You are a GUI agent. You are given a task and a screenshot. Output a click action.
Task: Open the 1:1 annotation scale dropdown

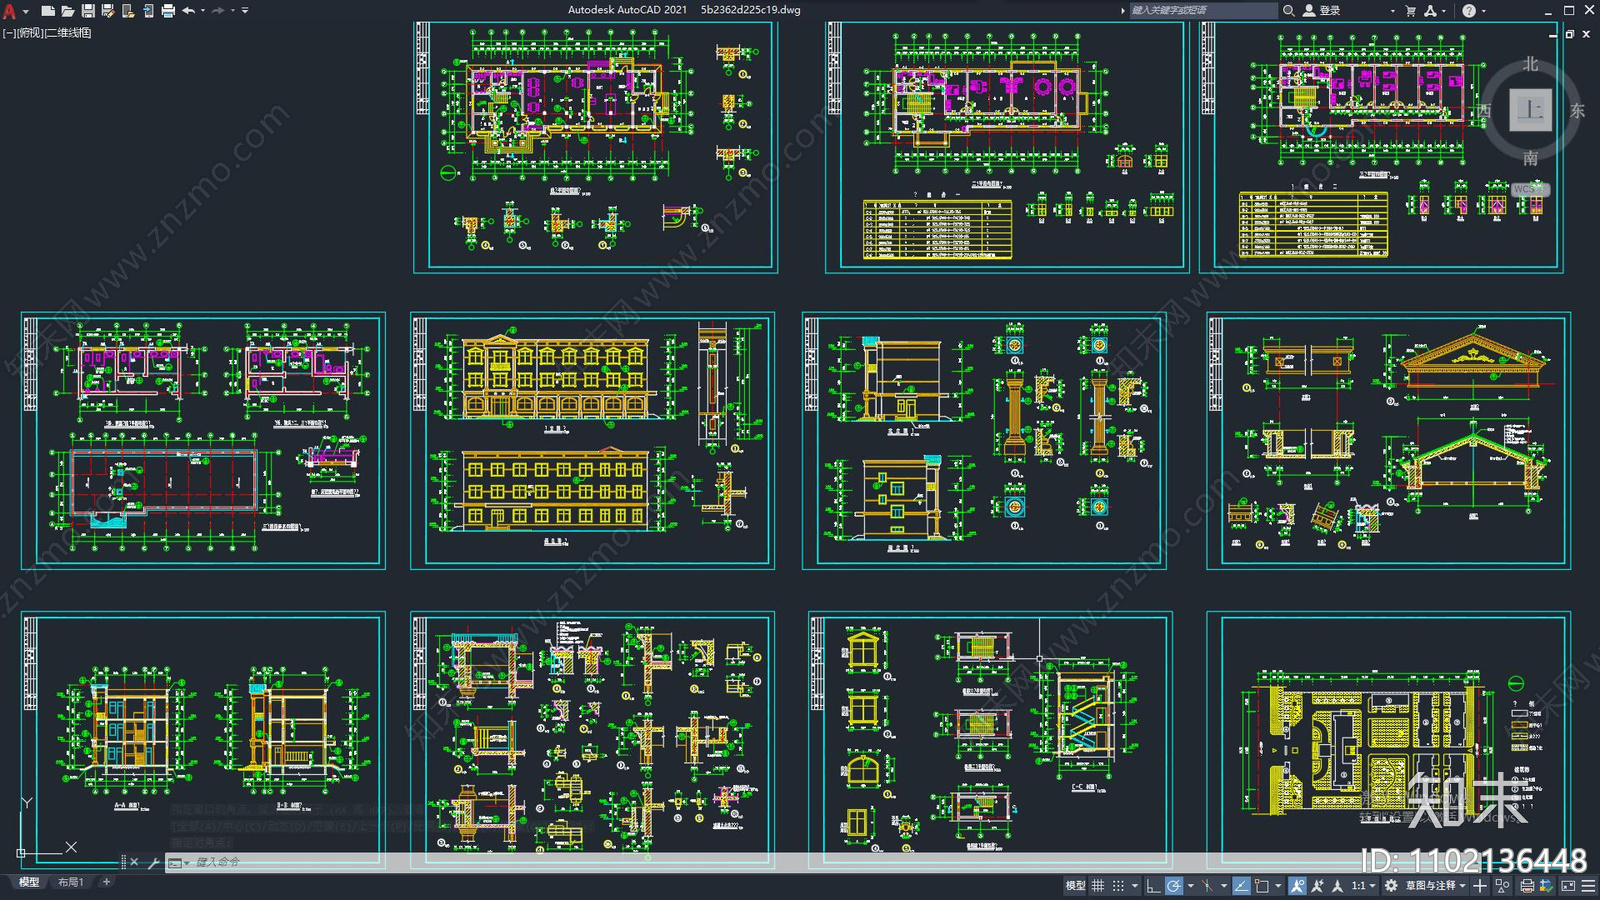point(1363,886)
